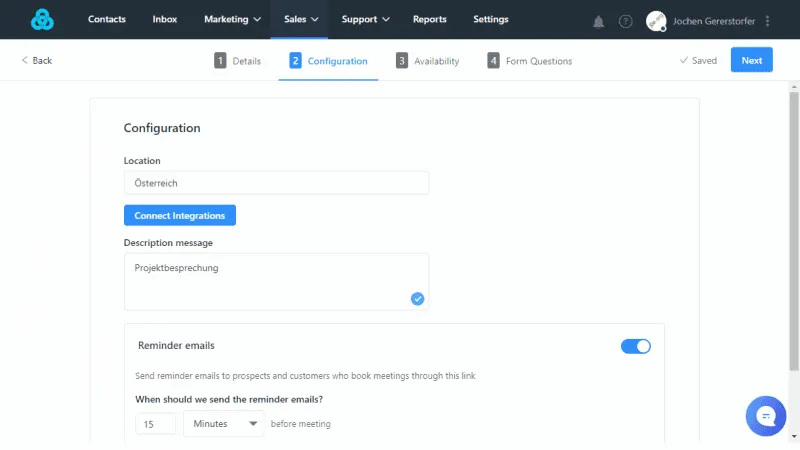Click the Location field containing Österreich

tap(276, 183)
